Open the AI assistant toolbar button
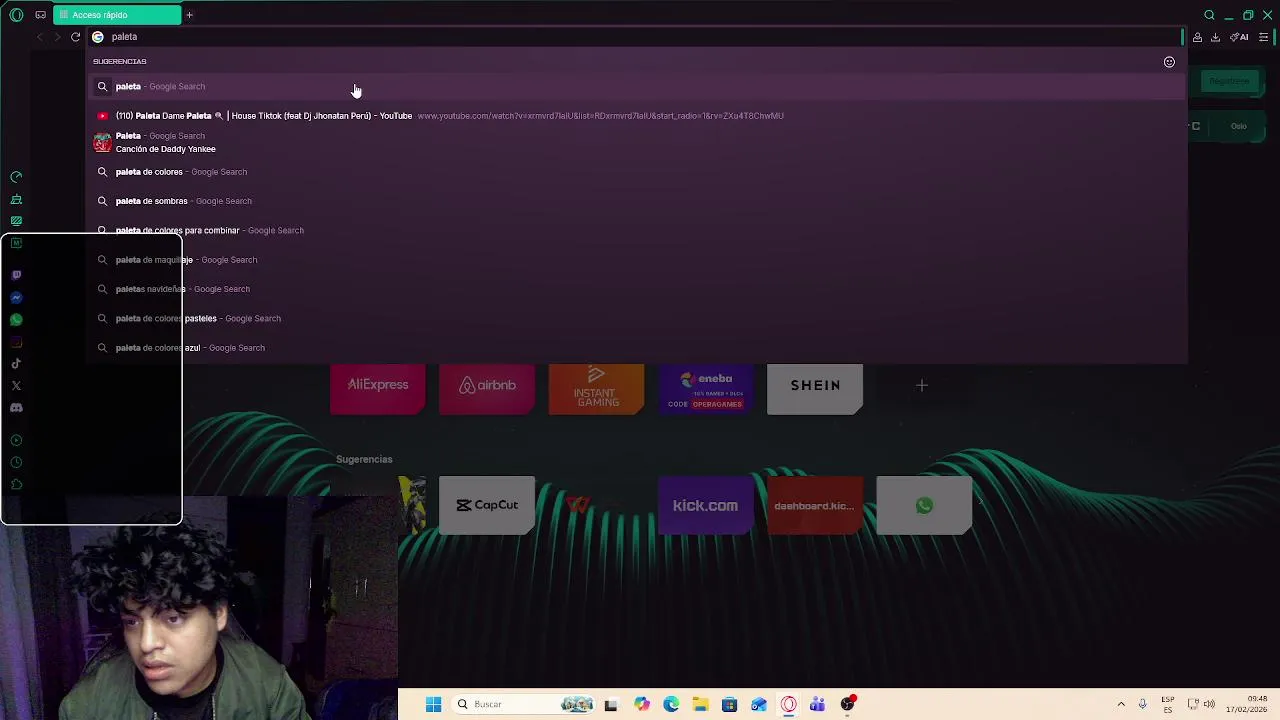This screenshot has height=720, width=1280. (1240, 37)
